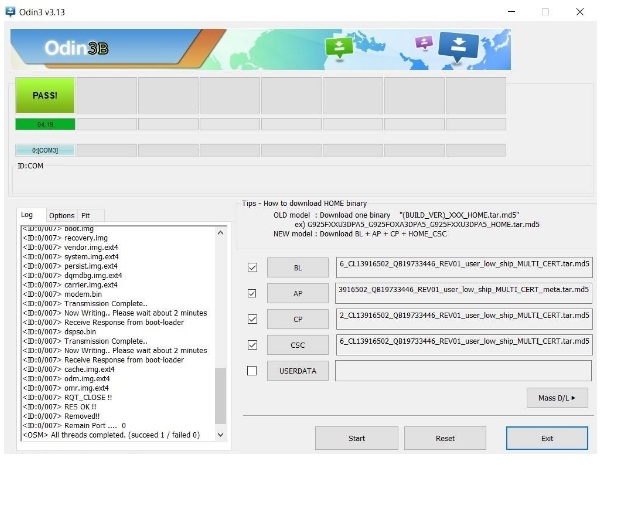Screen dimensions: 640x524
Task: Click the BL file path field
Action: pos(464,268)
